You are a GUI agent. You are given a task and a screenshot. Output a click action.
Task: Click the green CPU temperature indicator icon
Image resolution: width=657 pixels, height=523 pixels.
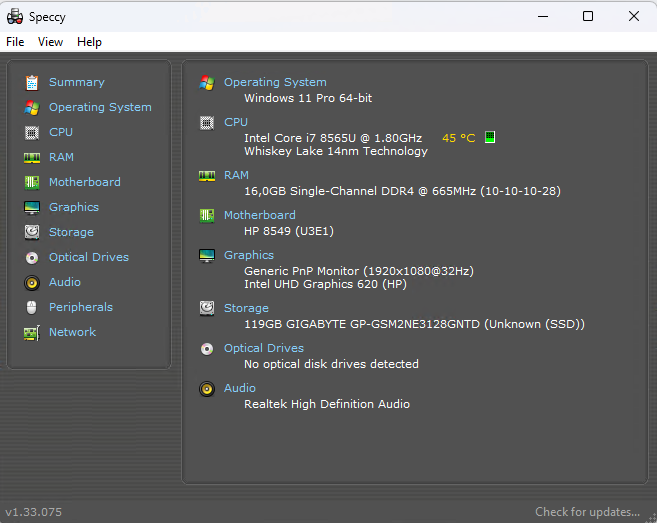490,138
